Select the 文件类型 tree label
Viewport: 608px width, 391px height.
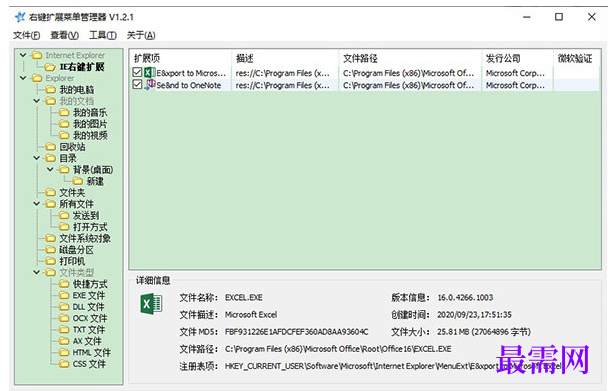[76, 272]
